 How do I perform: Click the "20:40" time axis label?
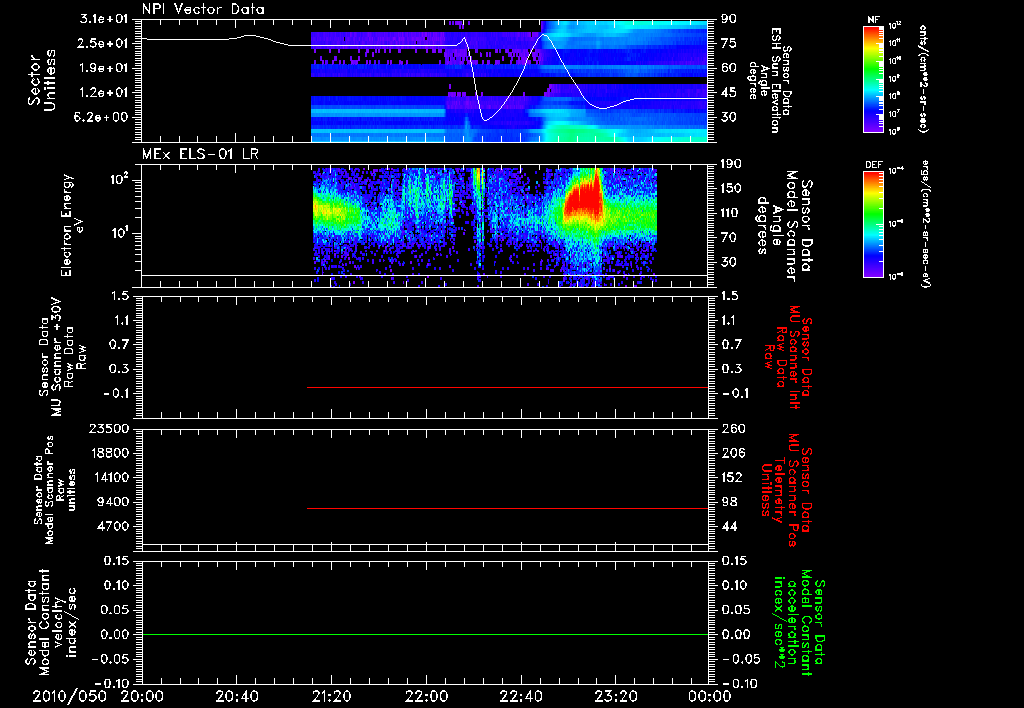click(x=236, y=696)
